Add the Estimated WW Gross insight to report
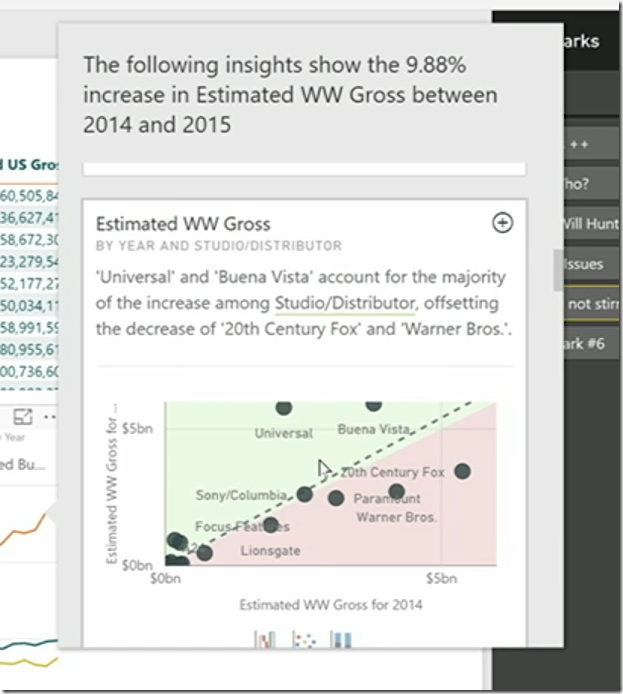Viewport: 623px width, 694px height. pyautogui.click(x=503, y=223)
